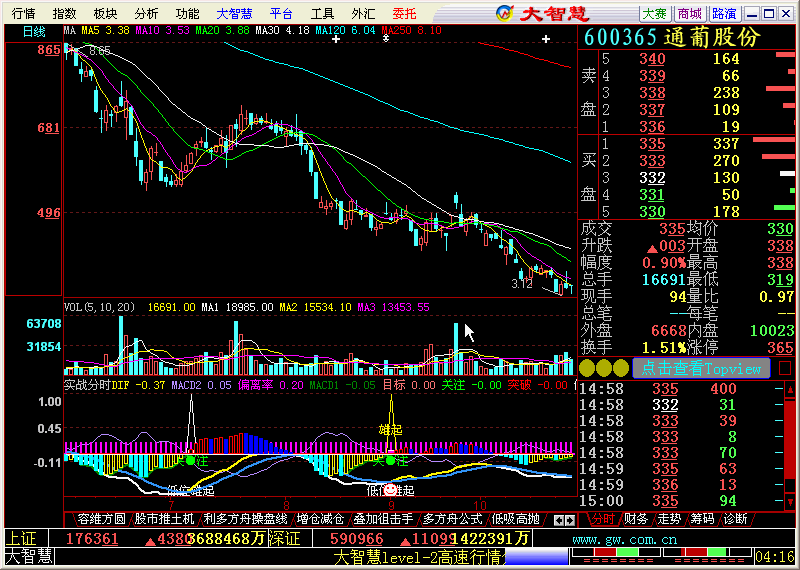Select the 利多方舟操盘线 indicator tab
The height and width of the screenshot is (570, 800).
[x=245, y=519]
